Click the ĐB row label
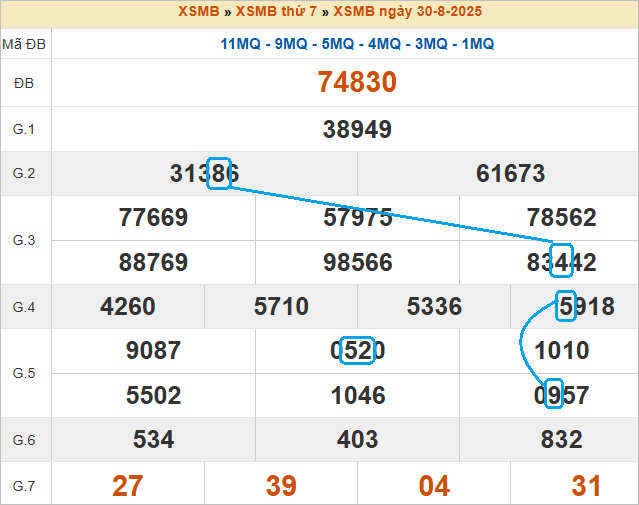639x505 pixels. tap(24, 83)
